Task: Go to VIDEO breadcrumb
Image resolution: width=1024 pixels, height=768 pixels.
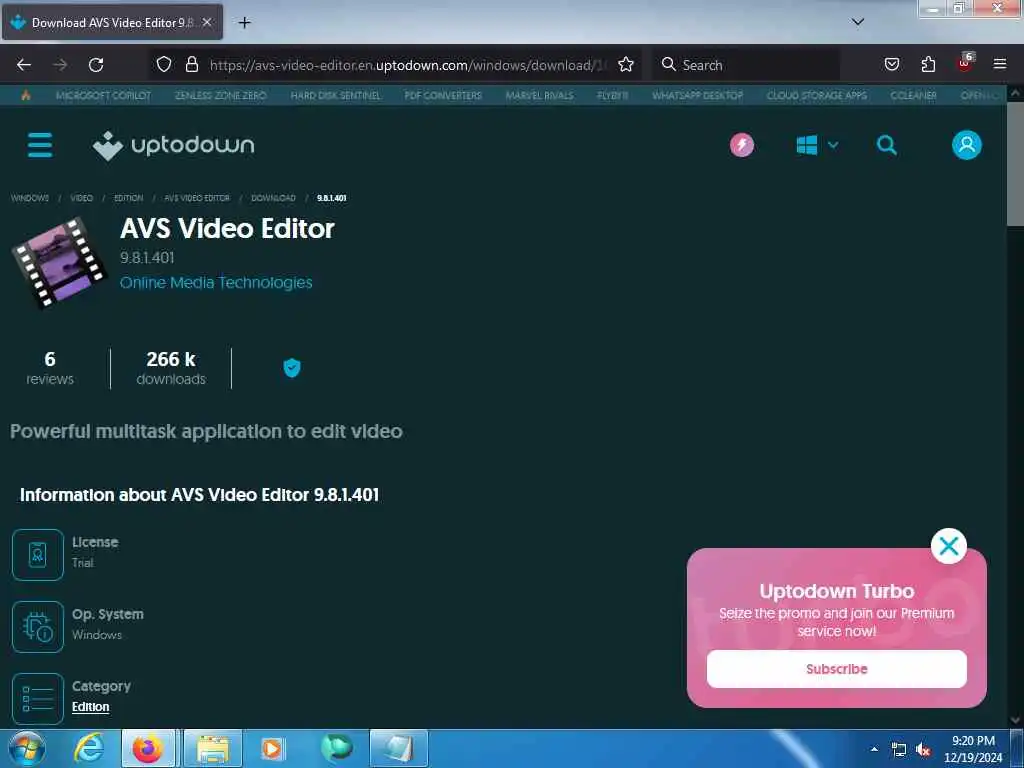Action: [82, 198]
